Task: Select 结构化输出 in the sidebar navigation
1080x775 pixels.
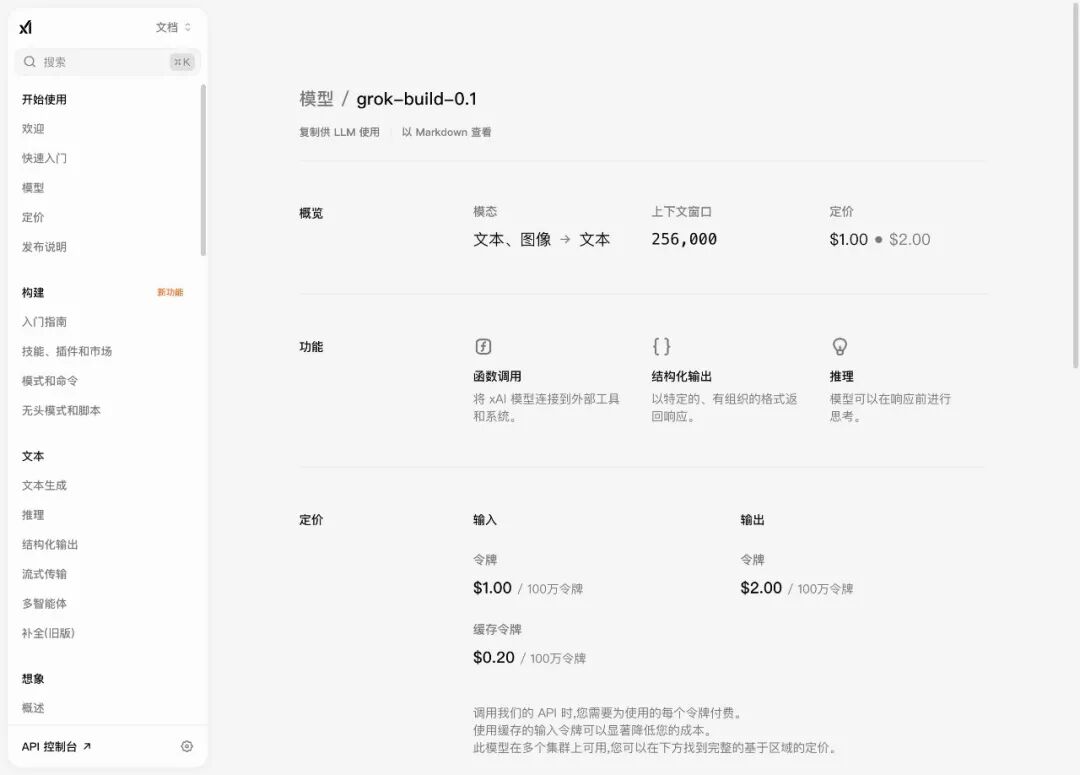Action: tap(50, 545)
